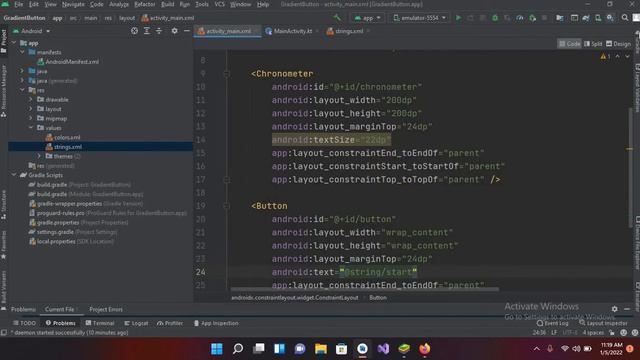640x360 pixels.
Task: Collapse the manifests folder
Action: coord(22,52)
